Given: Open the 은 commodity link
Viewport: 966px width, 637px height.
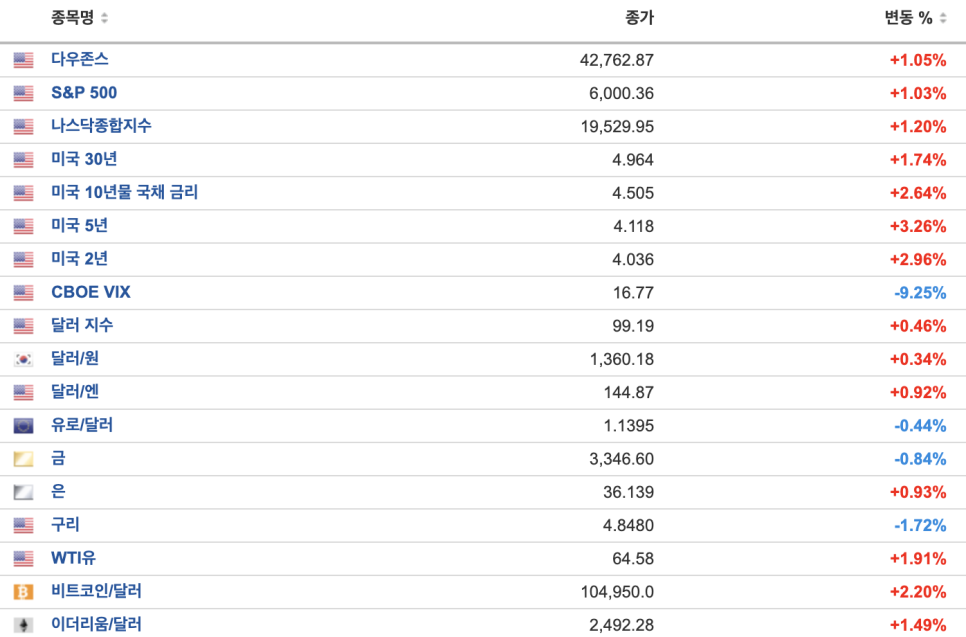Looking at the screenshot, I should tap(58, 492).
